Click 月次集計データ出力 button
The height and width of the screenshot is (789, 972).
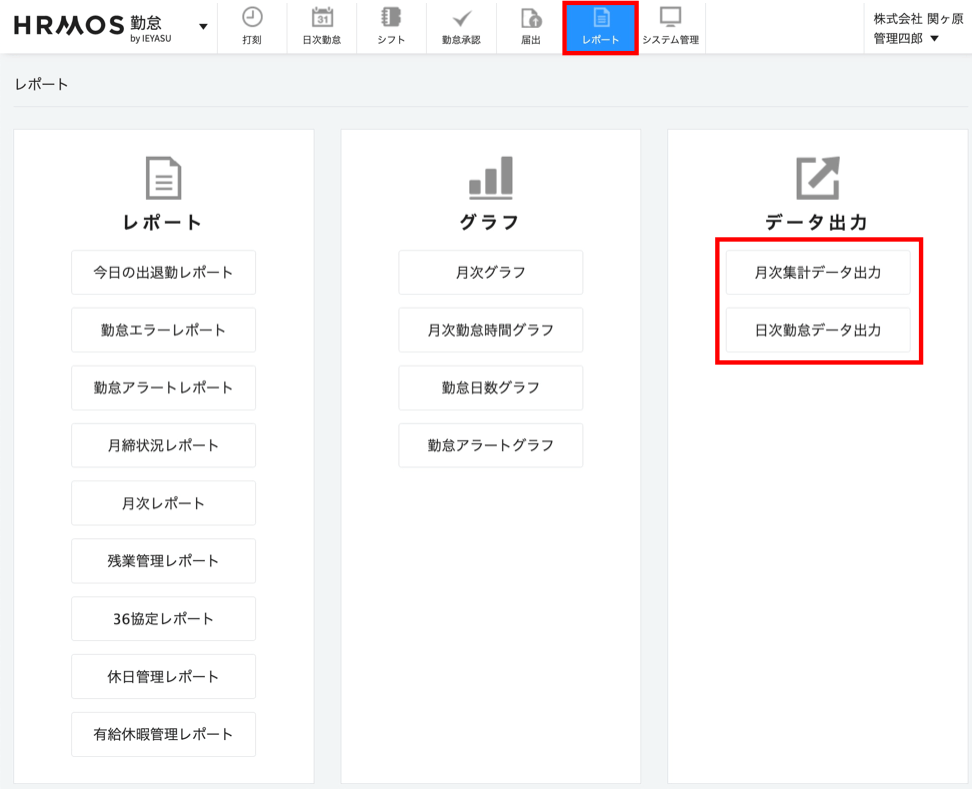818,272
